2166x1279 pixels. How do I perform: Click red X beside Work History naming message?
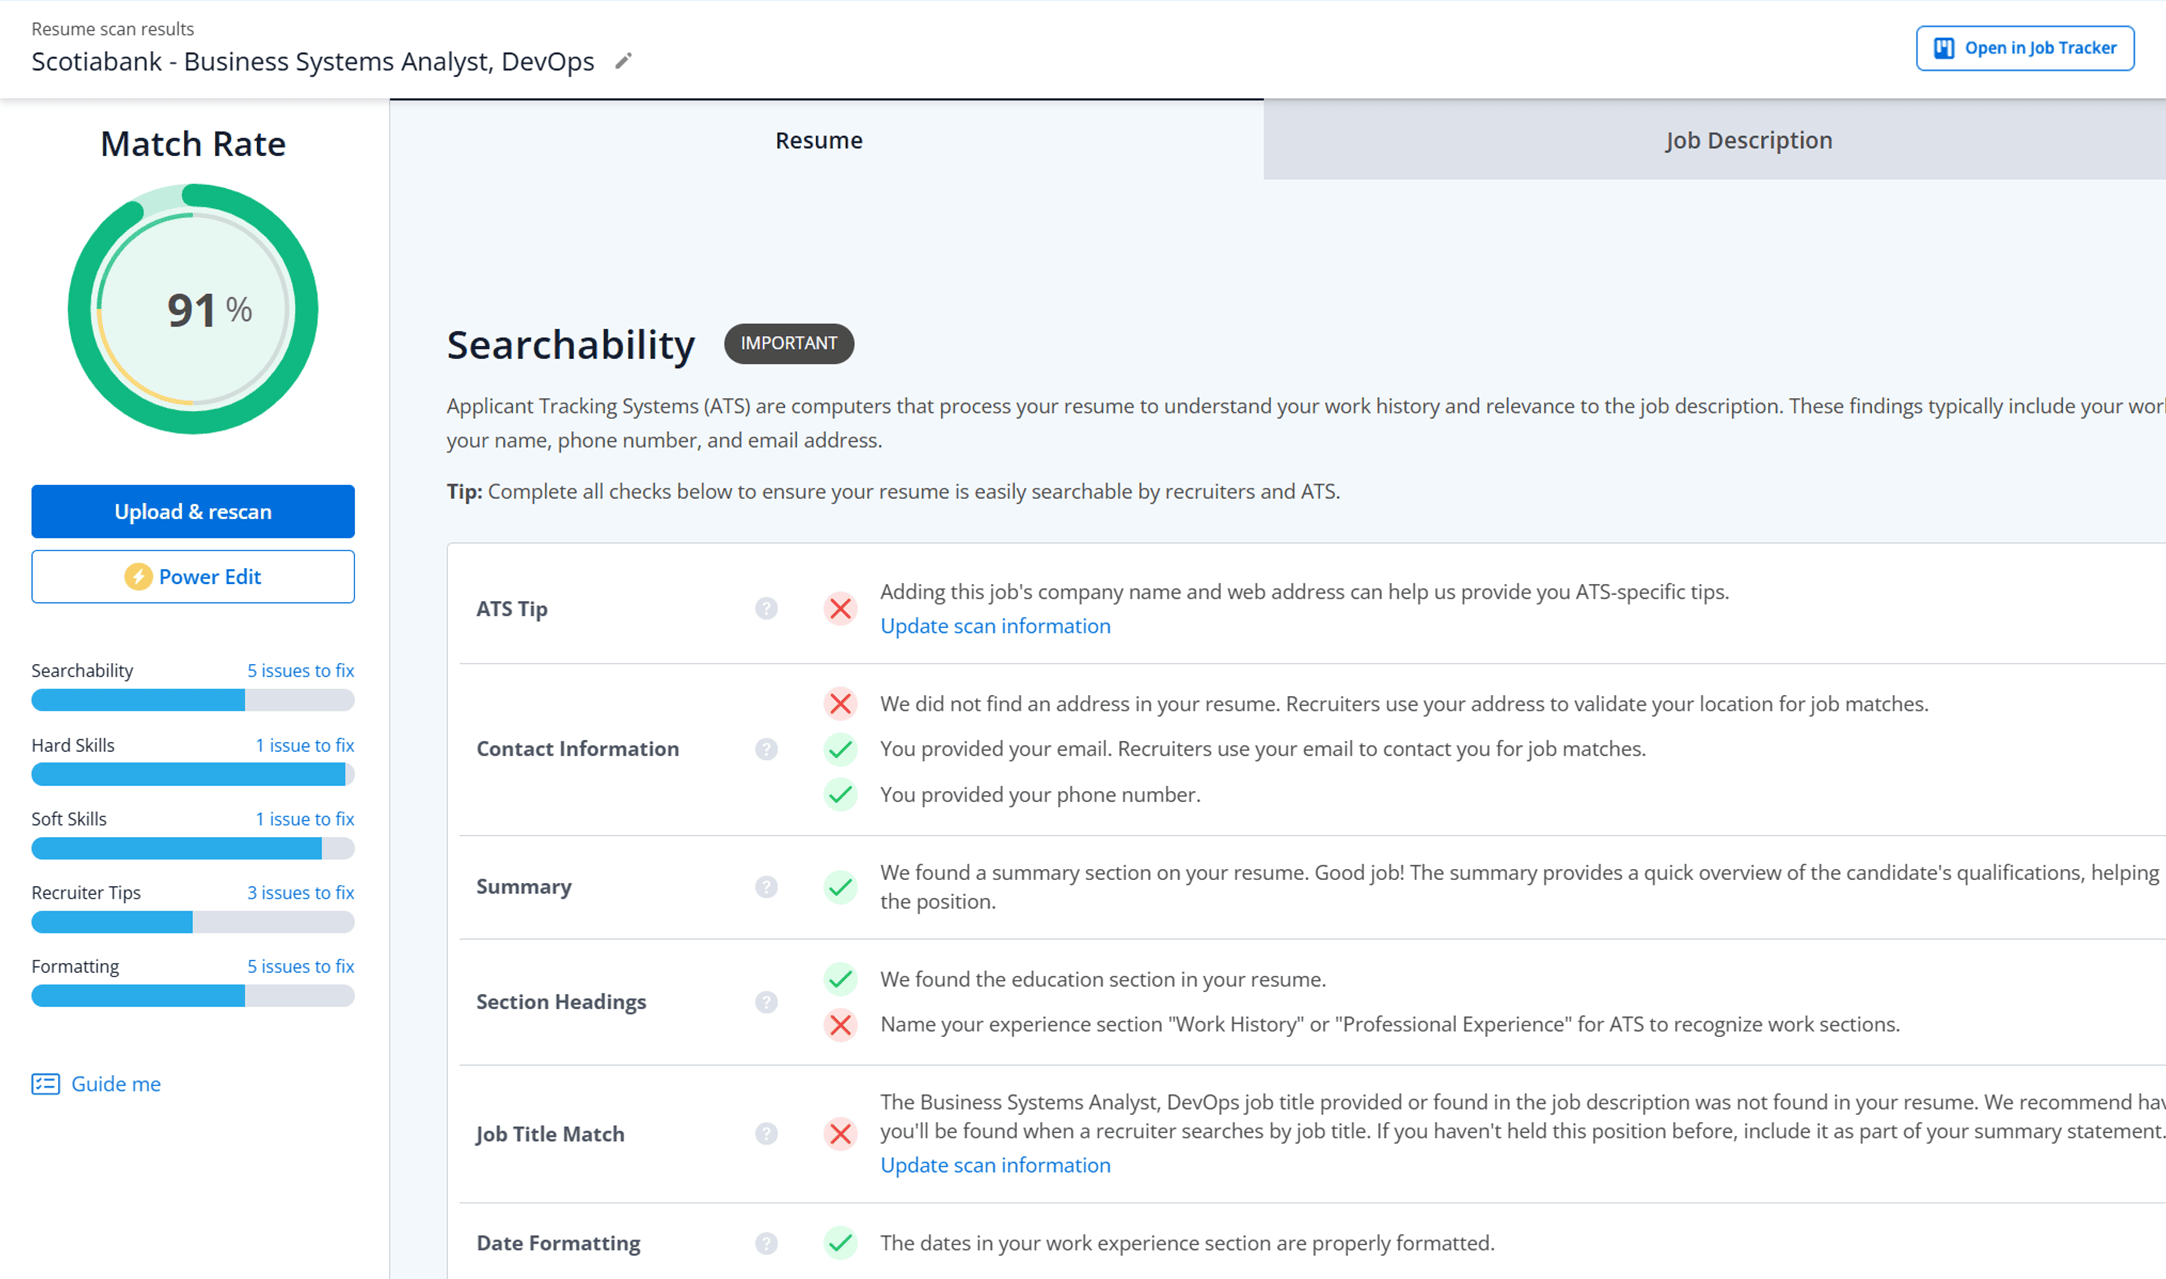click(840, 1025)
